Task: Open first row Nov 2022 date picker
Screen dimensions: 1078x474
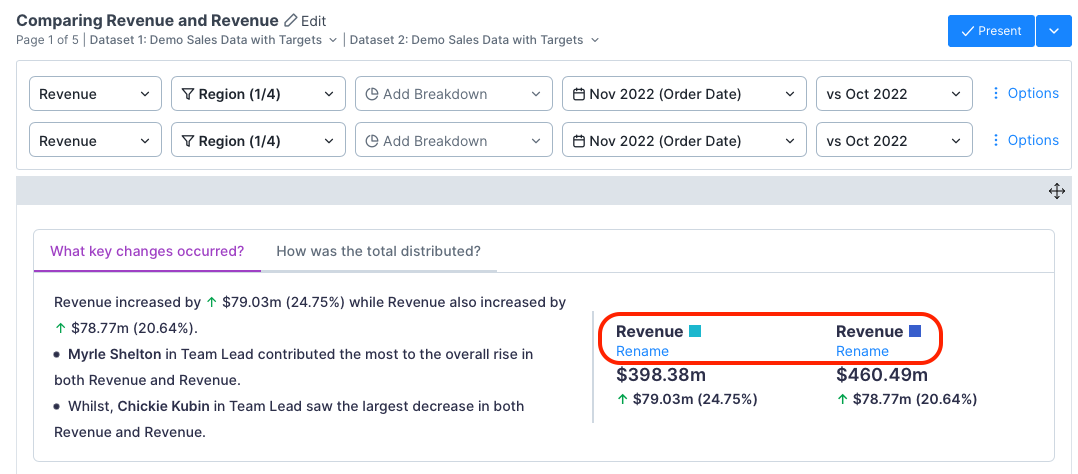Action: click(x=684, y=94)
